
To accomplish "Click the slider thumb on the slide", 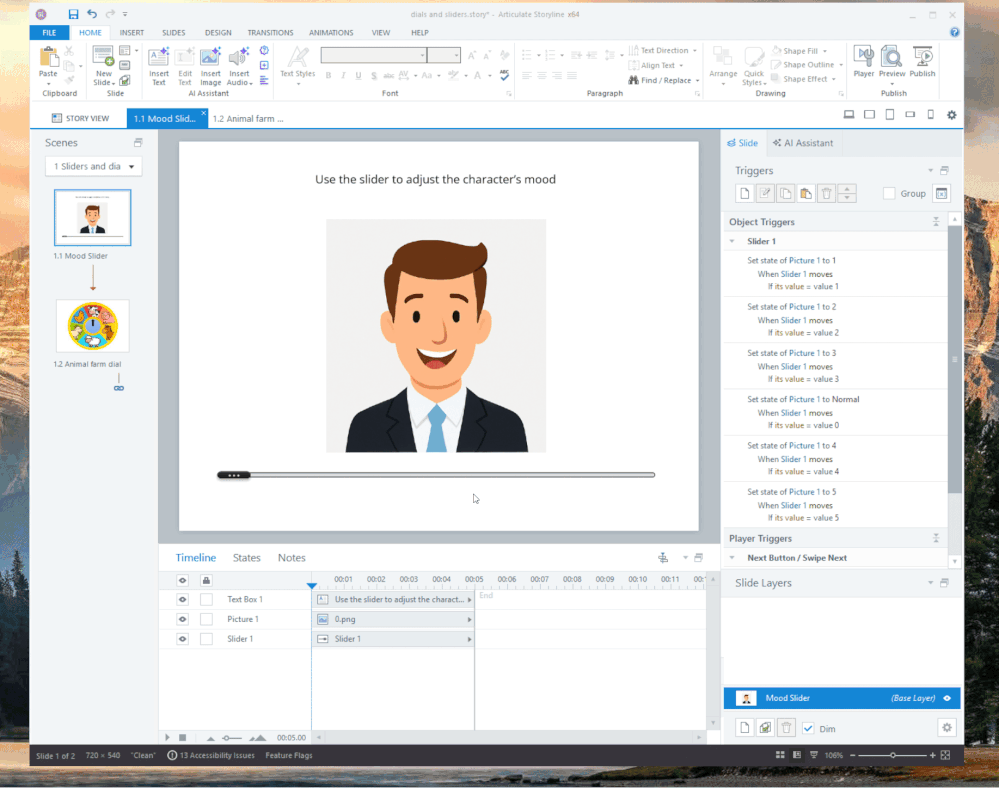I will click(233, 475).
